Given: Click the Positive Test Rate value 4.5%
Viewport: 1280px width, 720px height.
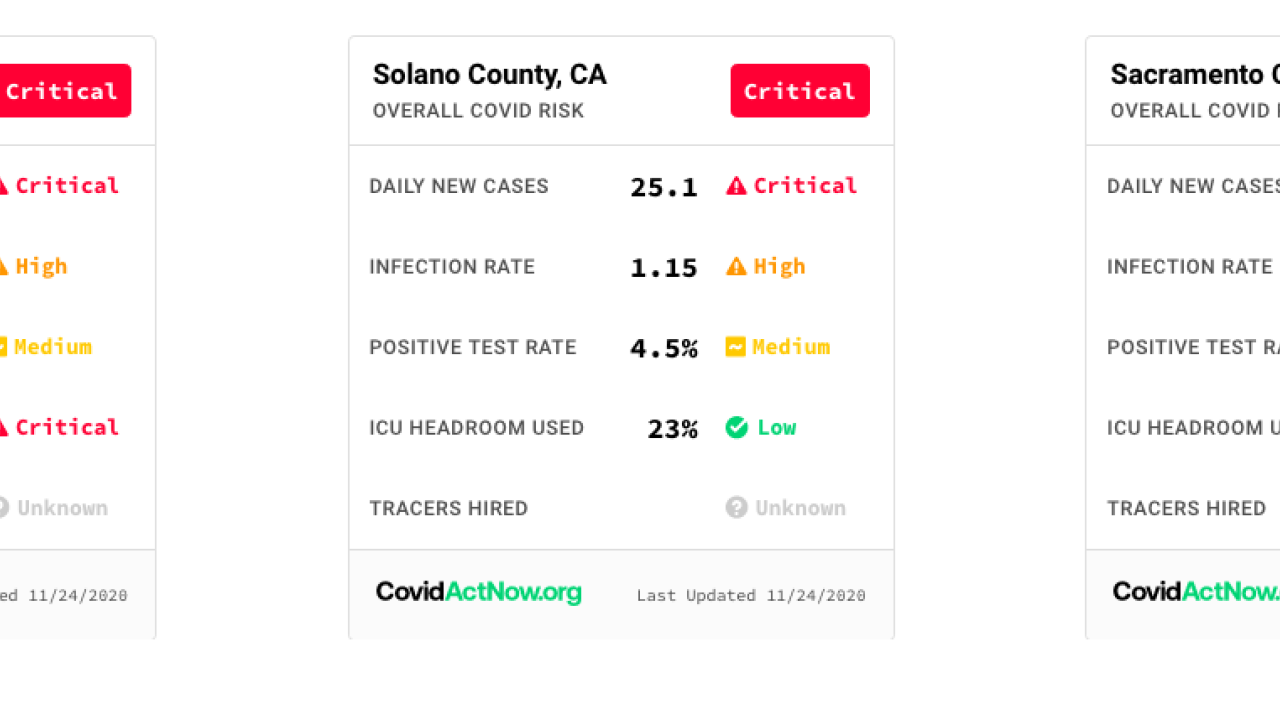Looking at the screenshot, I should (x=663, y=348).
